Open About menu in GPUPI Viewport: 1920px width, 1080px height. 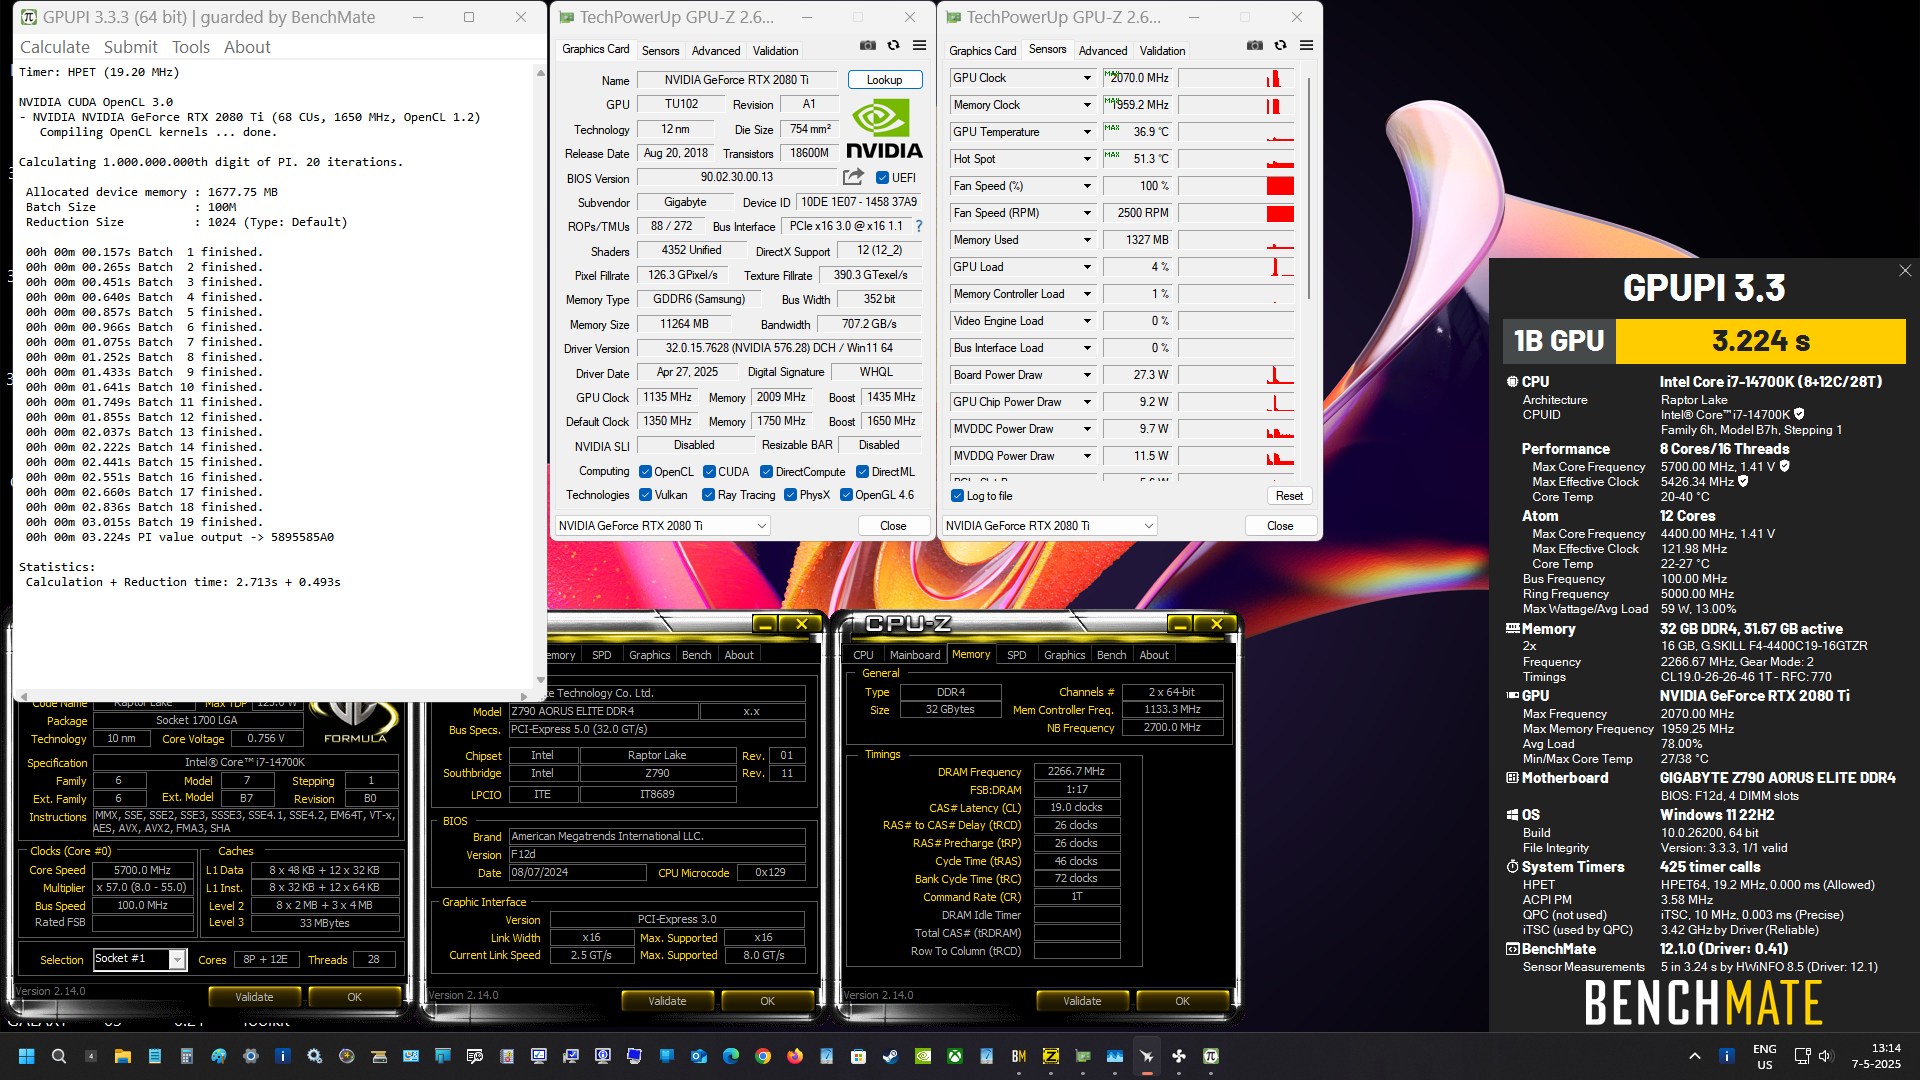tap(247, 47)
